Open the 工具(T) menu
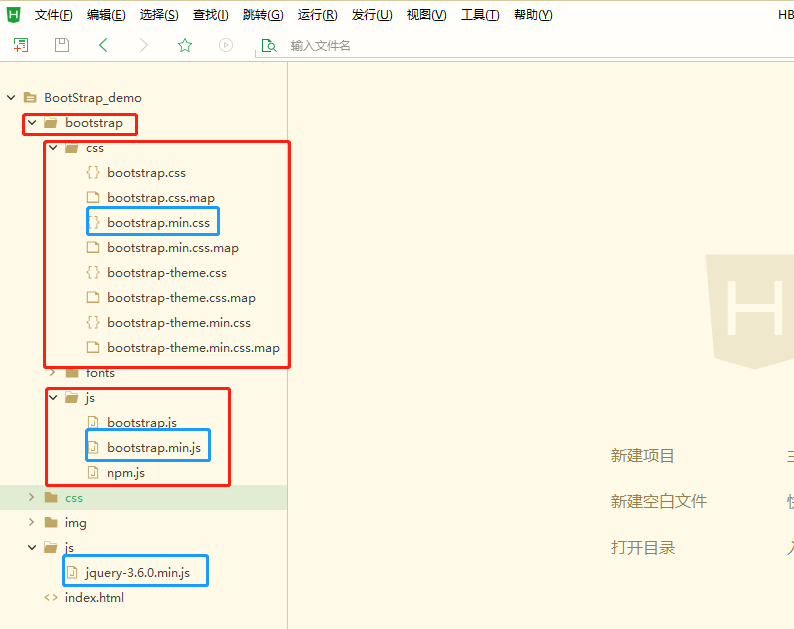 pos(480,15)
